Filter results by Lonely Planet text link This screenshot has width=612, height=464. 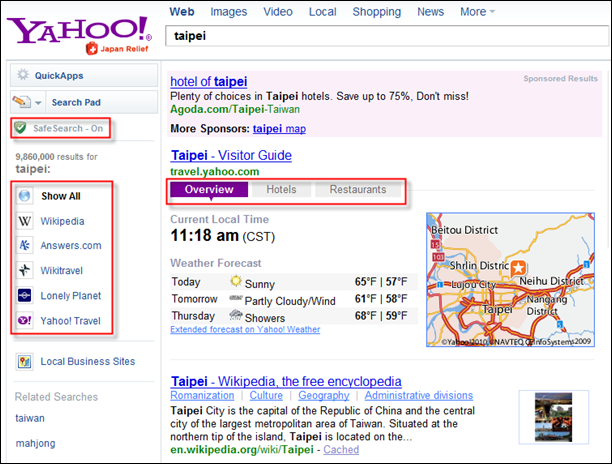tap(71, 296)
